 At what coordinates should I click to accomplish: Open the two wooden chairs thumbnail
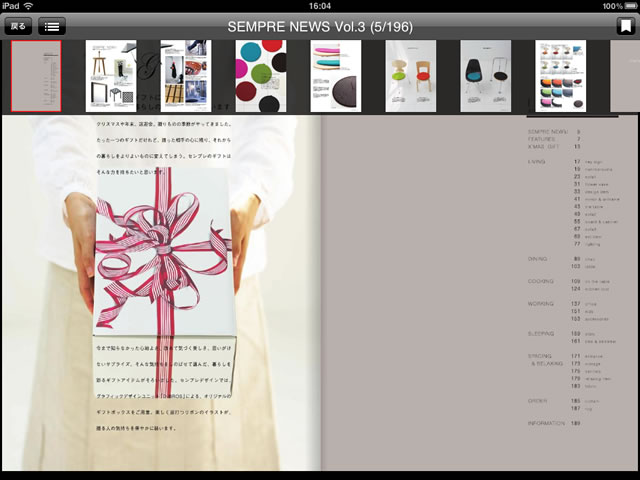click(411, 76)
